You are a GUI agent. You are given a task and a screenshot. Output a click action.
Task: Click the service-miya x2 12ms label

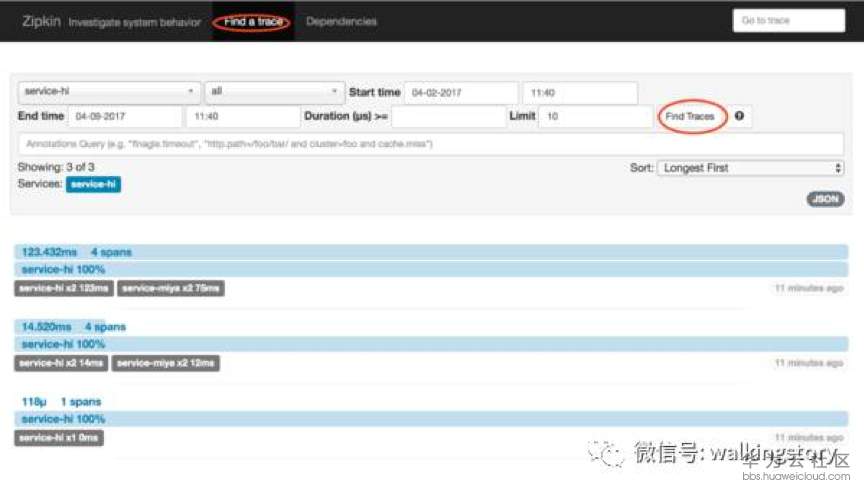166,363
